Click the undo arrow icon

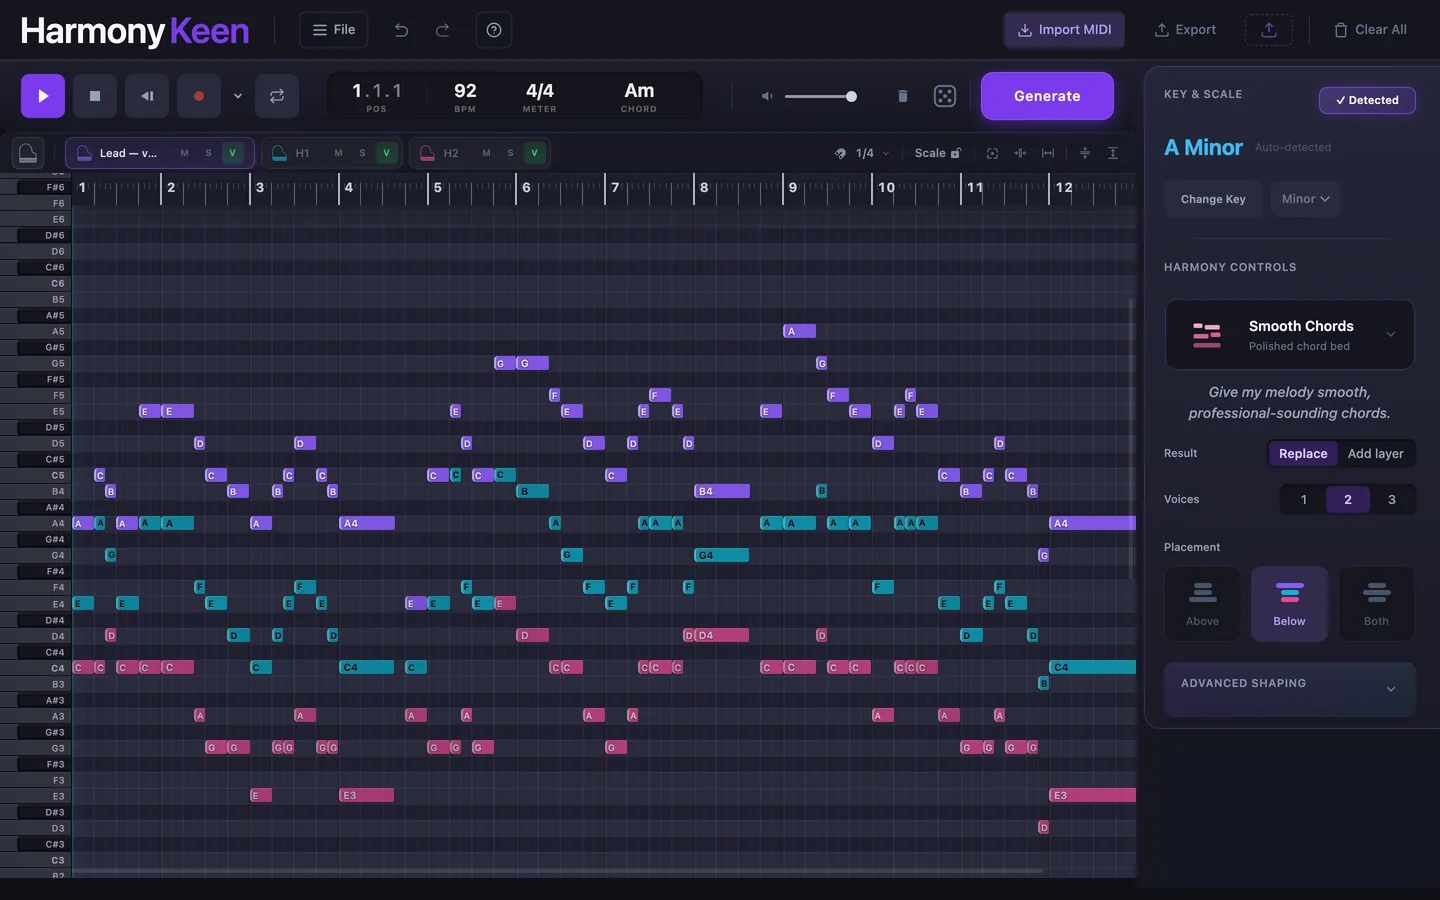point(401,30)
